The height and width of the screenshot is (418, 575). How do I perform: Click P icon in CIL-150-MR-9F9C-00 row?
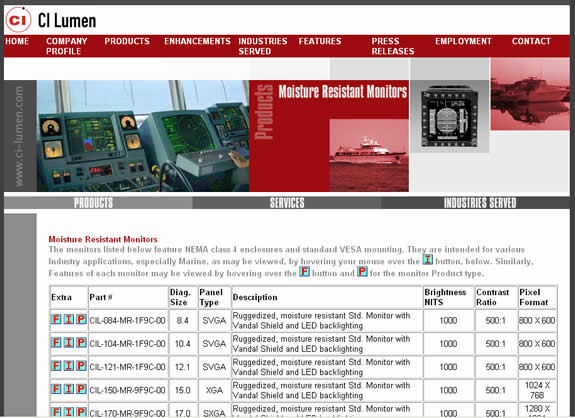click(x=81, y=389)
